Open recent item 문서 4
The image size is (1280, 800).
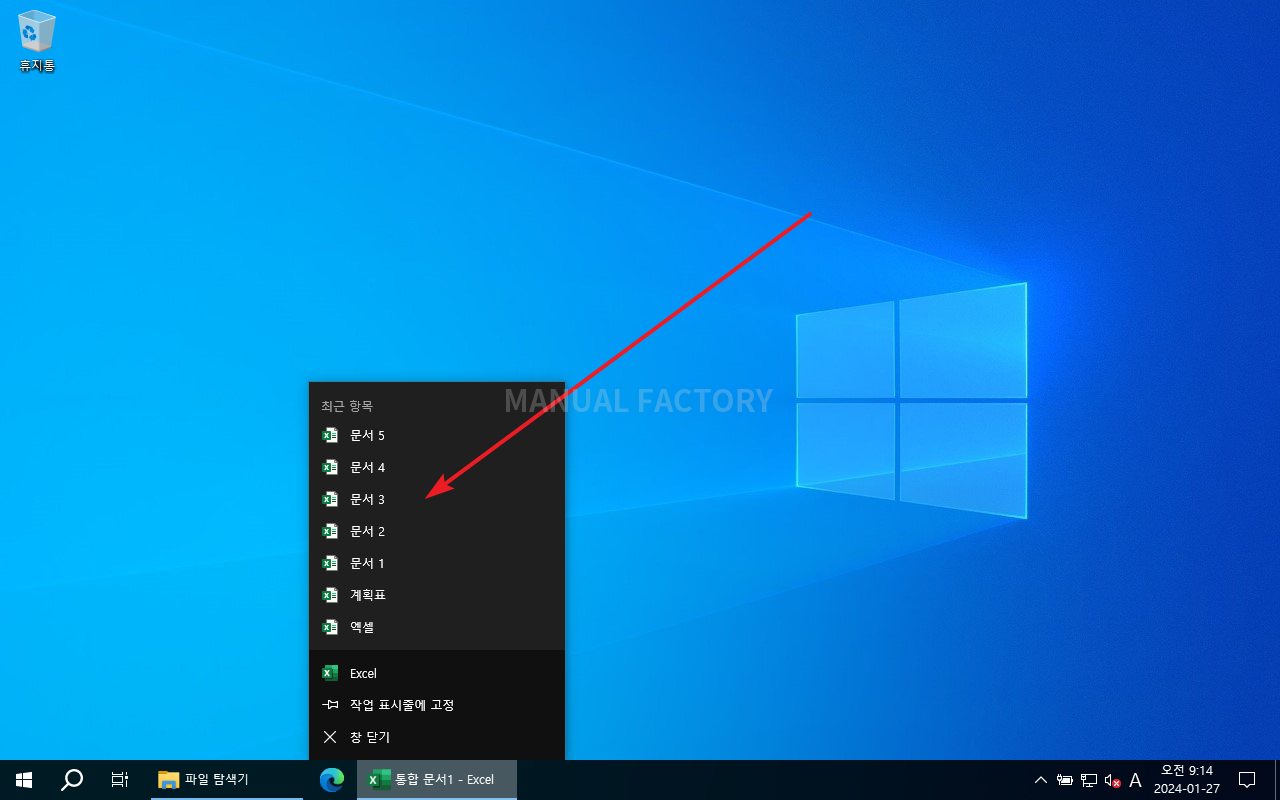pyautogui.click(x=437, y=467)
